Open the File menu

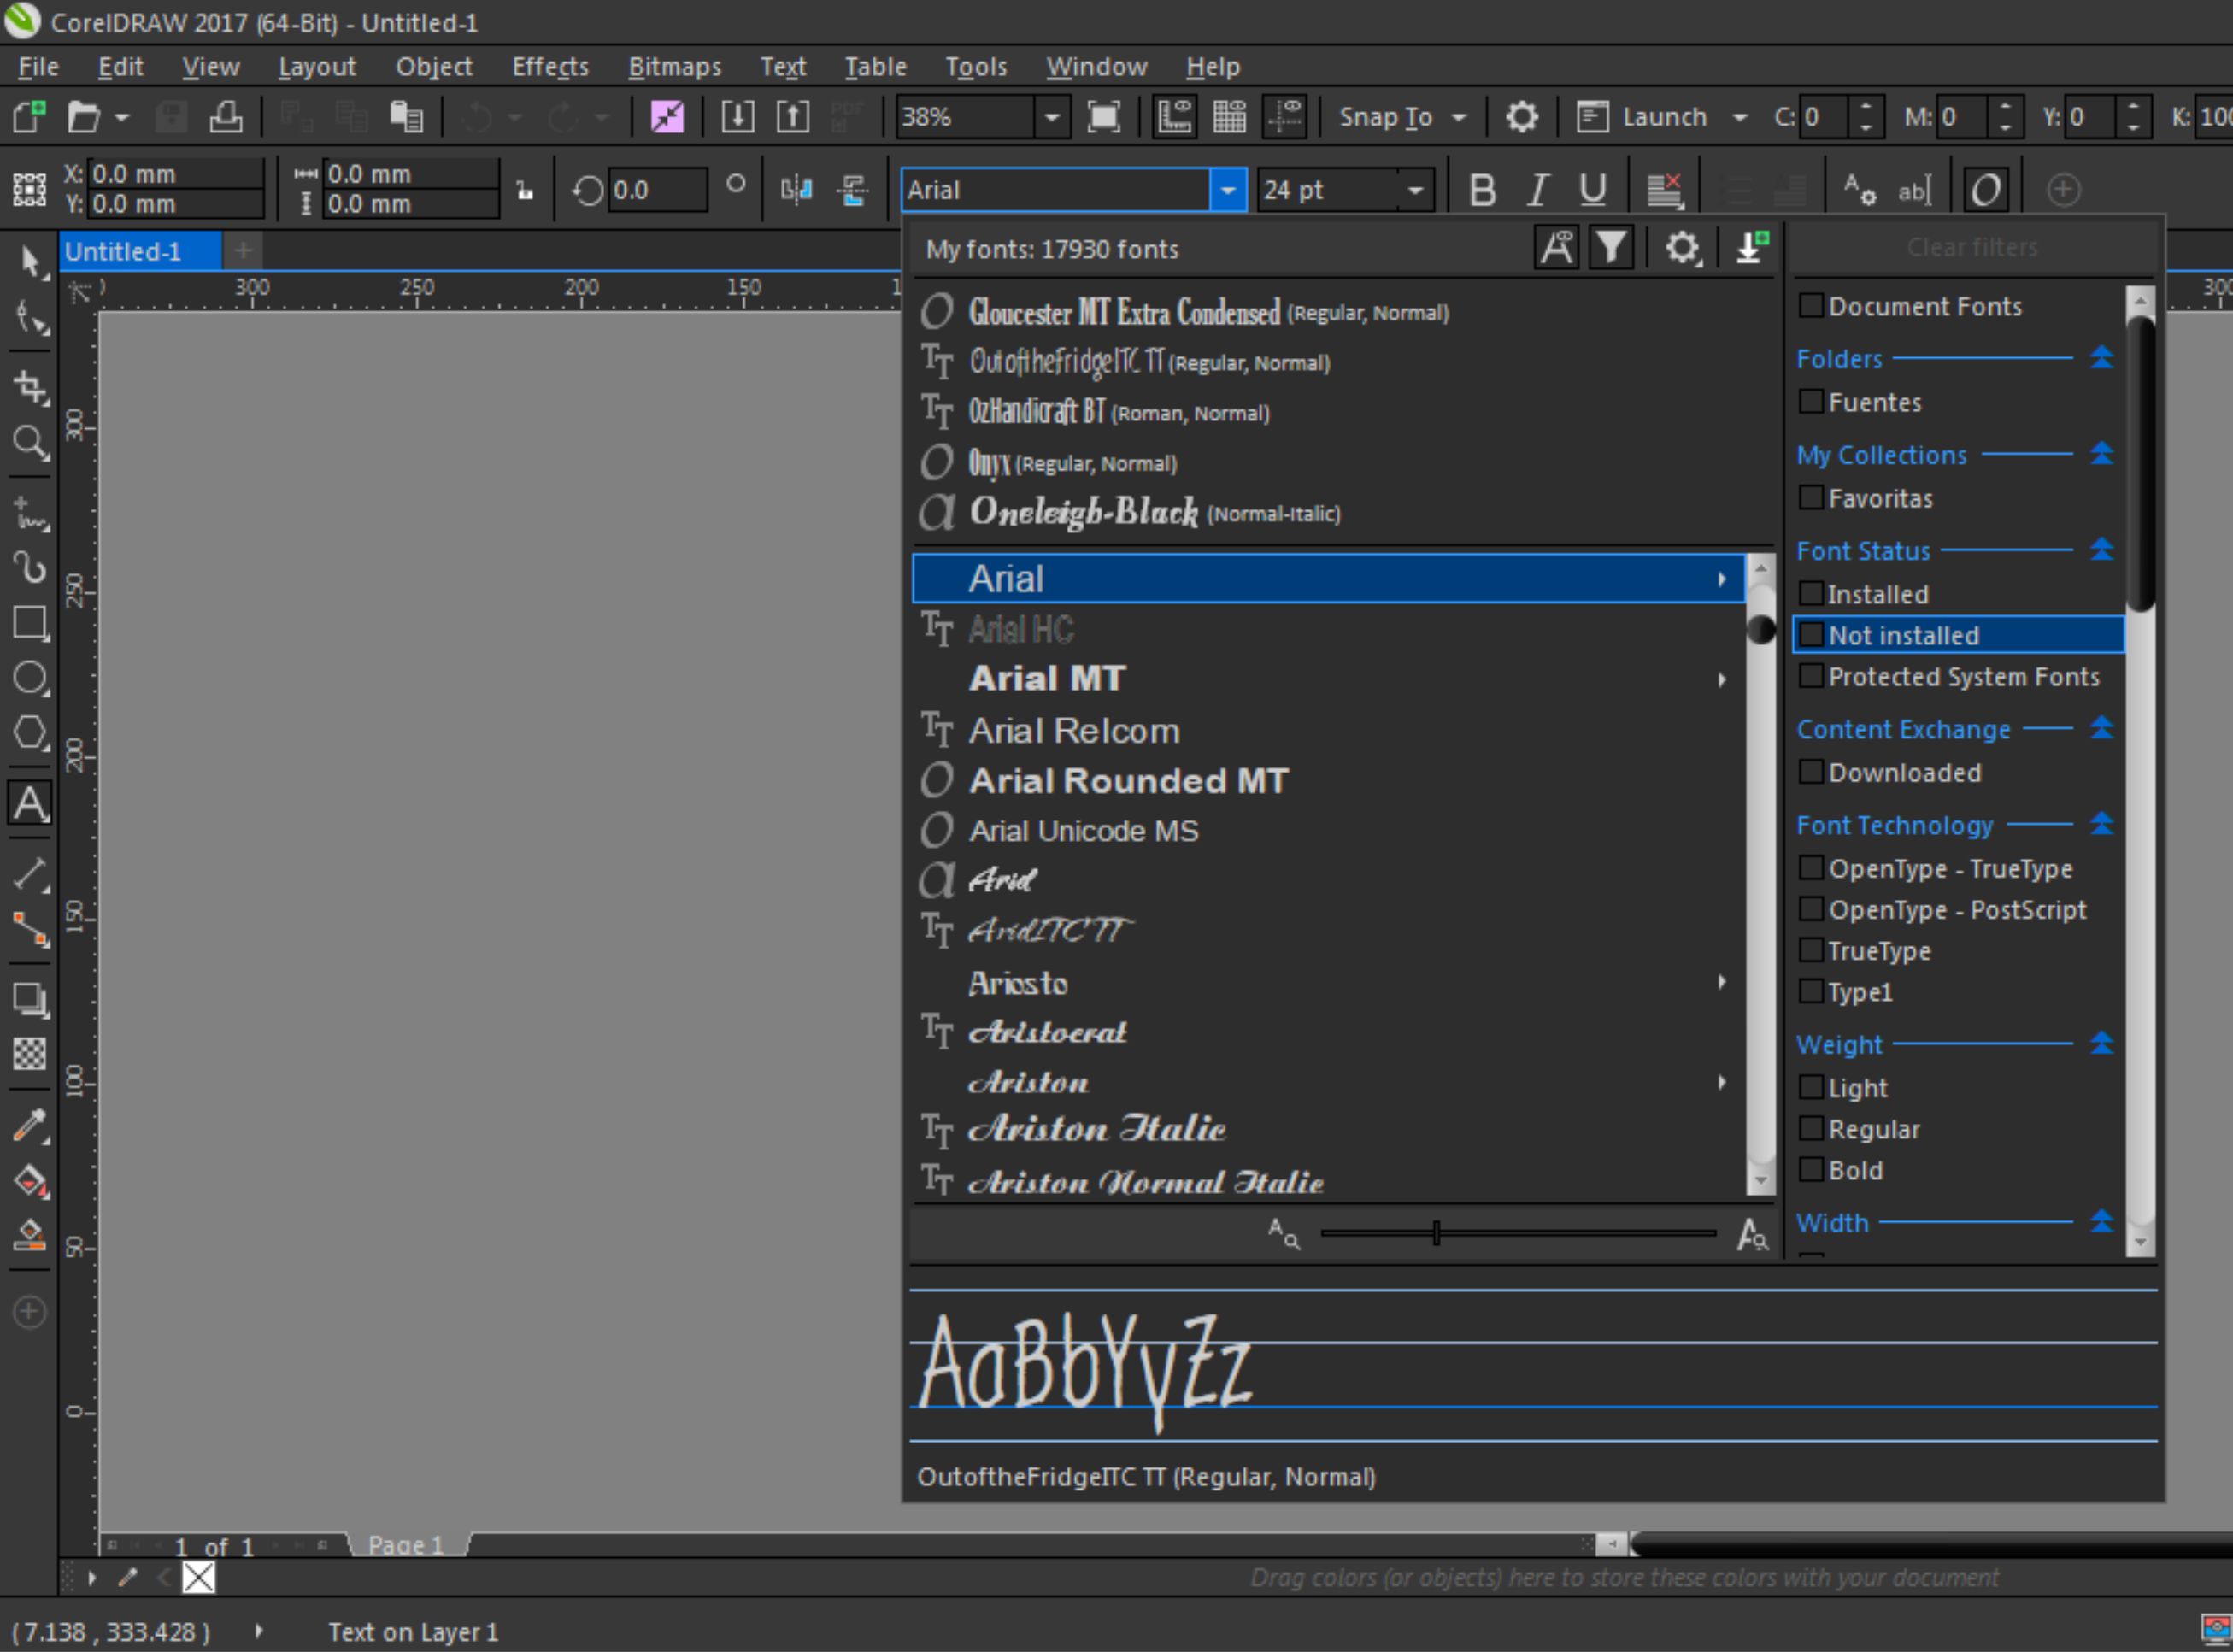(x=38, y=67)
